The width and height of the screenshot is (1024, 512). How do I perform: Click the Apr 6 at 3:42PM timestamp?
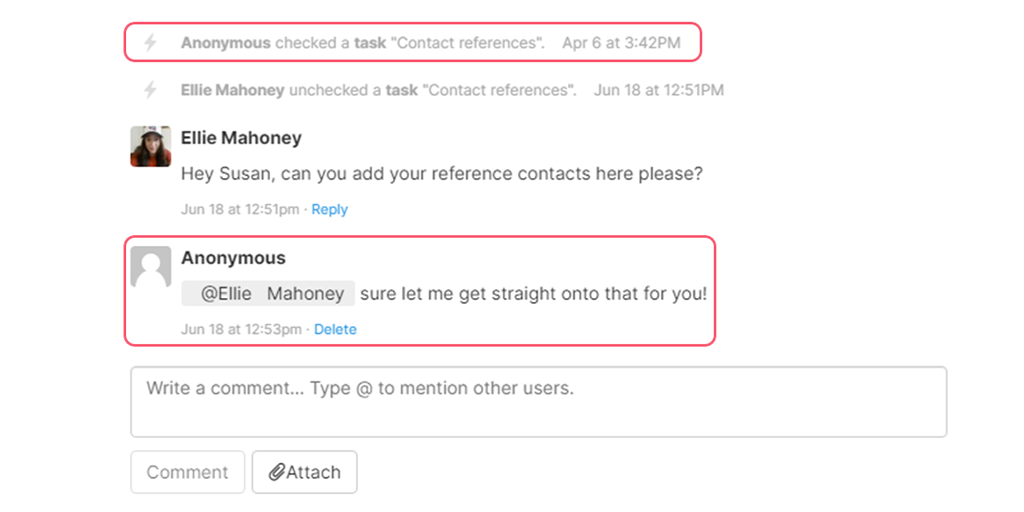621,43
